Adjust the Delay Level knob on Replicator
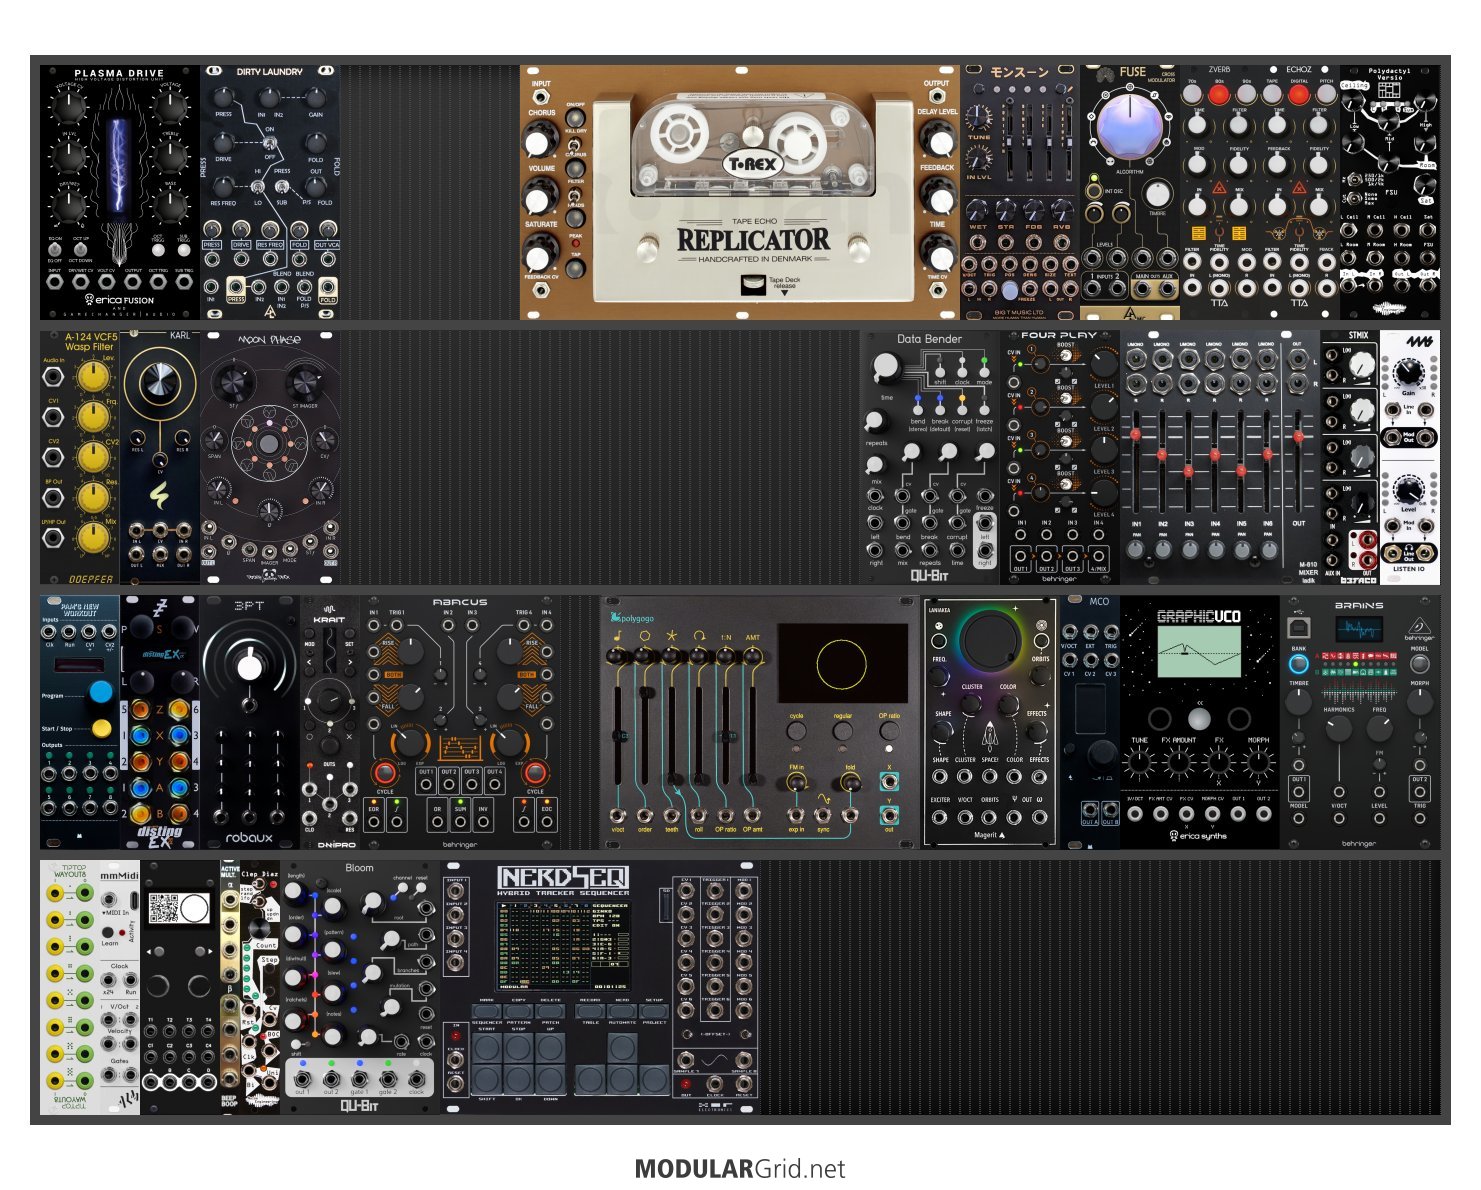The height and width of the screenshot is (1190, 1481). pyautogui.click(x=937, y=139)
